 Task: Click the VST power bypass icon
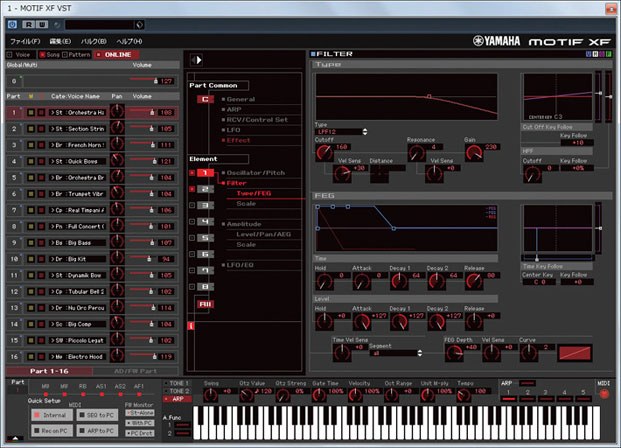[x=12, y=25]
